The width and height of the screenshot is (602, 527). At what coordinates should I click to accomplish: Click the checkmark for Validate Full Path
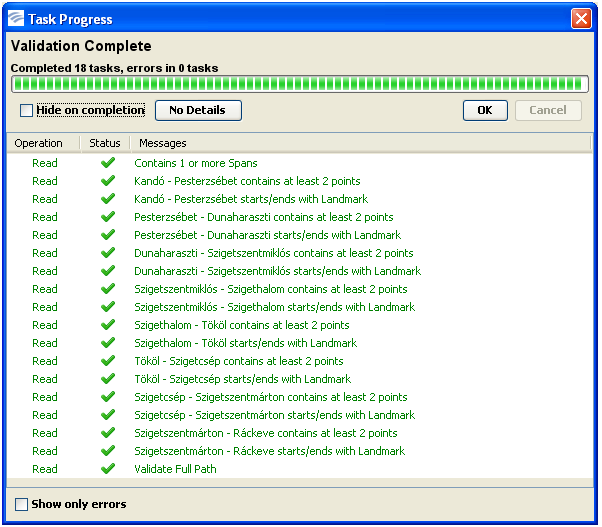click(x=108, y=469)
